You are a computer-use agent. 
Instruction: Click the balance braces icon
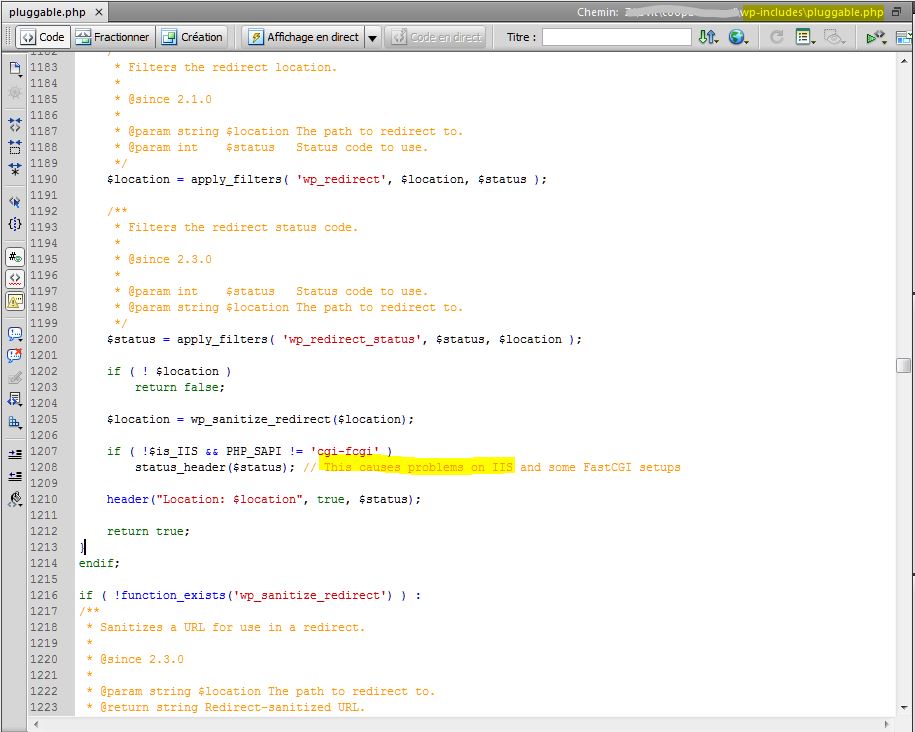pyautogui.click(x=15, y=224)
